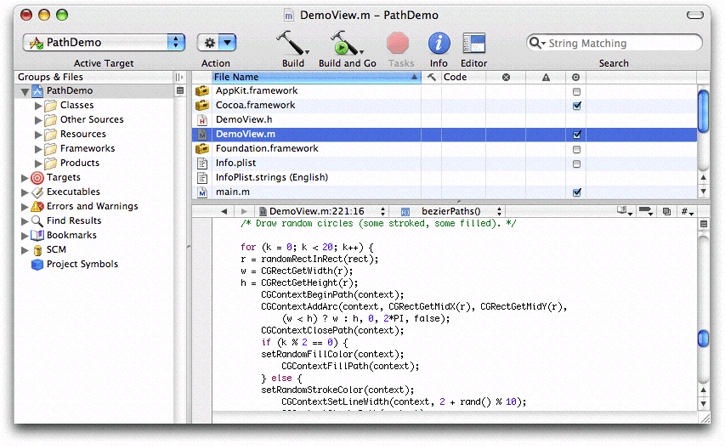Open the Info inspector

(x=438, y=43)
